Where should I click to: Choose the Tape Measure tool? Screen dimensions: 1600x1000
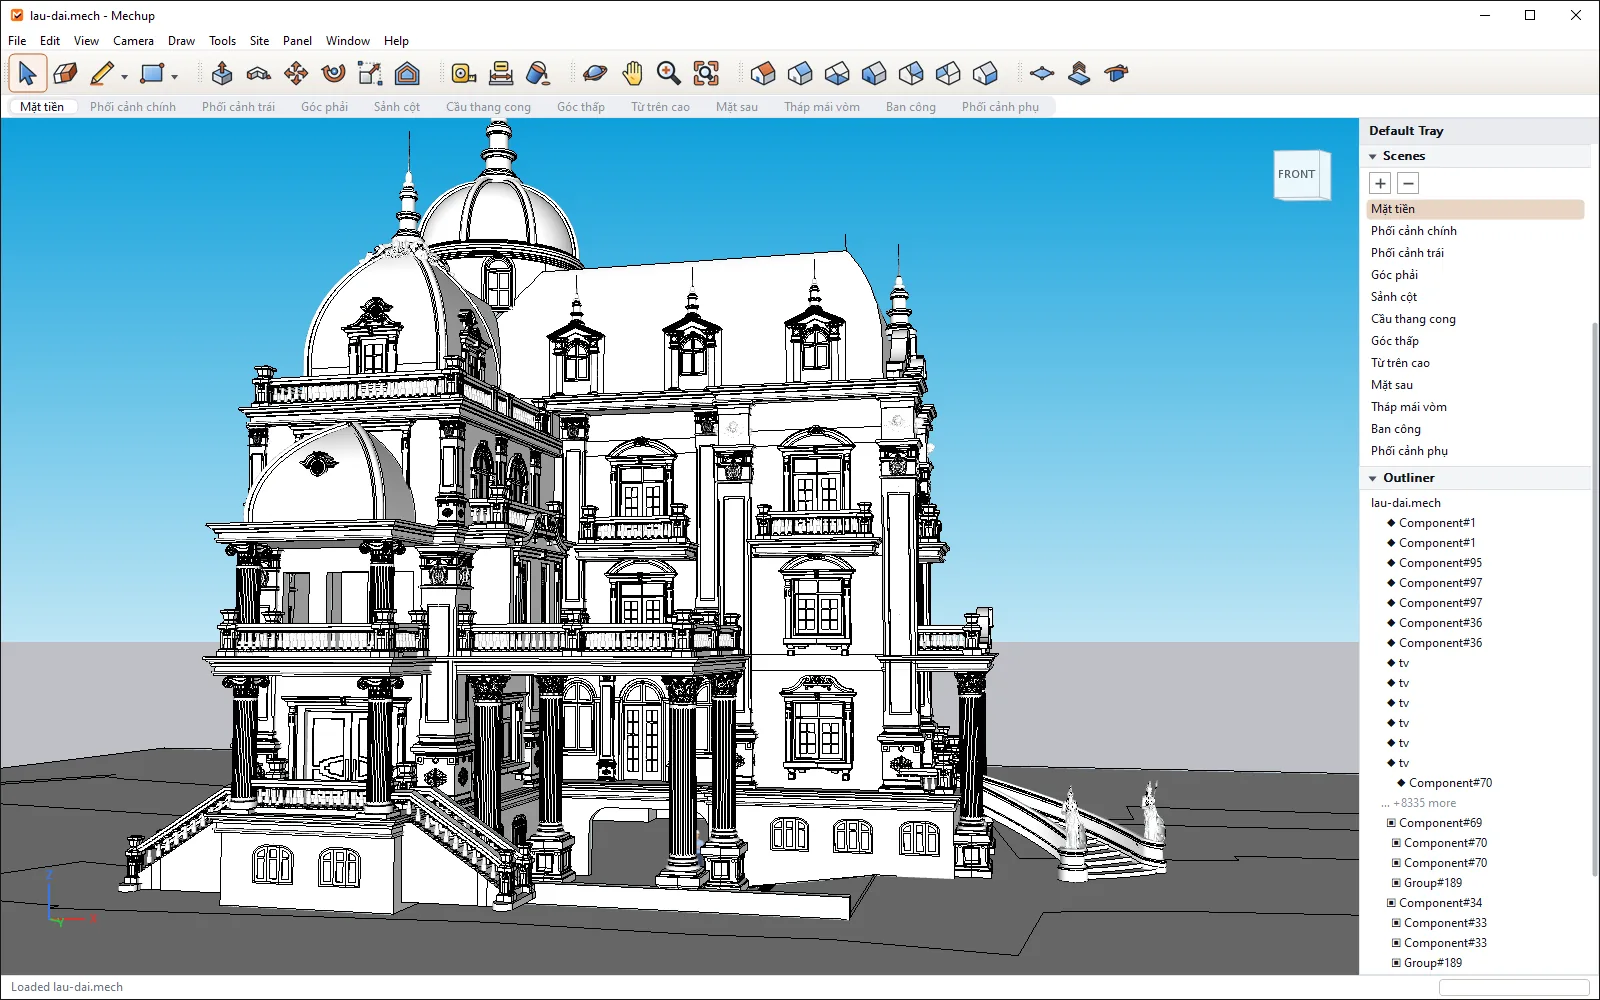pyautogui.click(x=463, y=73)
